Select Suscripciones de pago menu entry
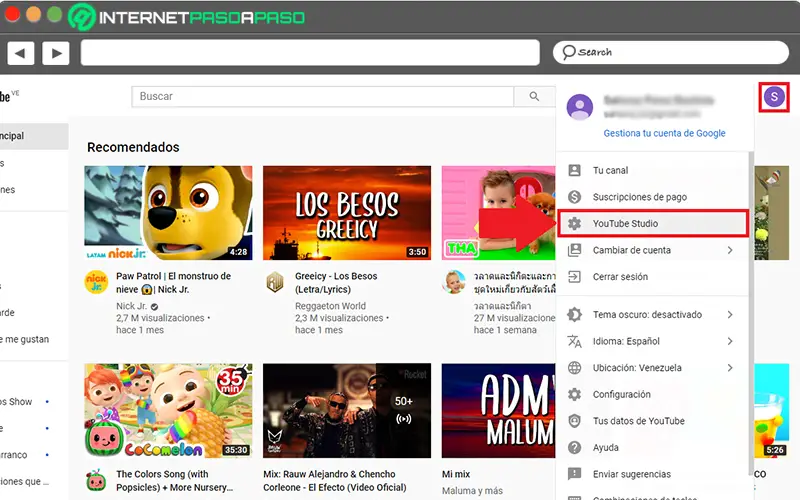Image resolution: width=800 pixels, height=500 pixels. 652,197
